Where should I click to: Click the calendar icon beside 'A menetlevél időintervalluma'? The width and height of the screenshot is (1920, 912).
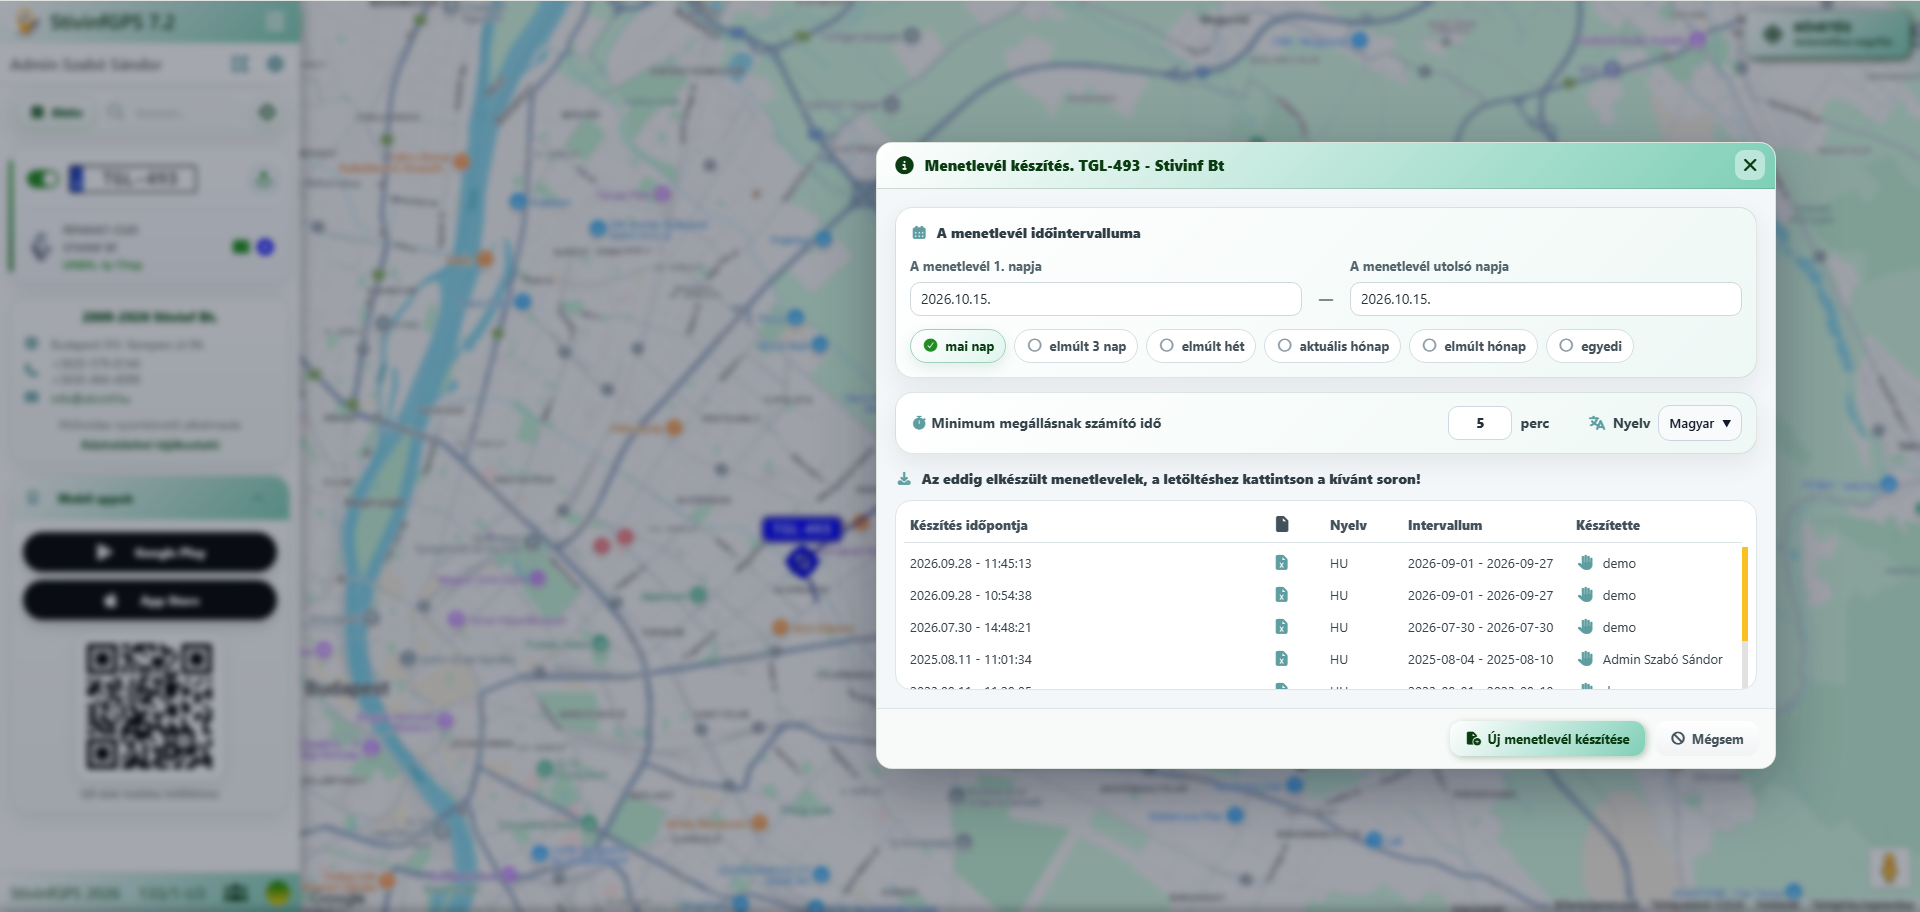point(919,233)
